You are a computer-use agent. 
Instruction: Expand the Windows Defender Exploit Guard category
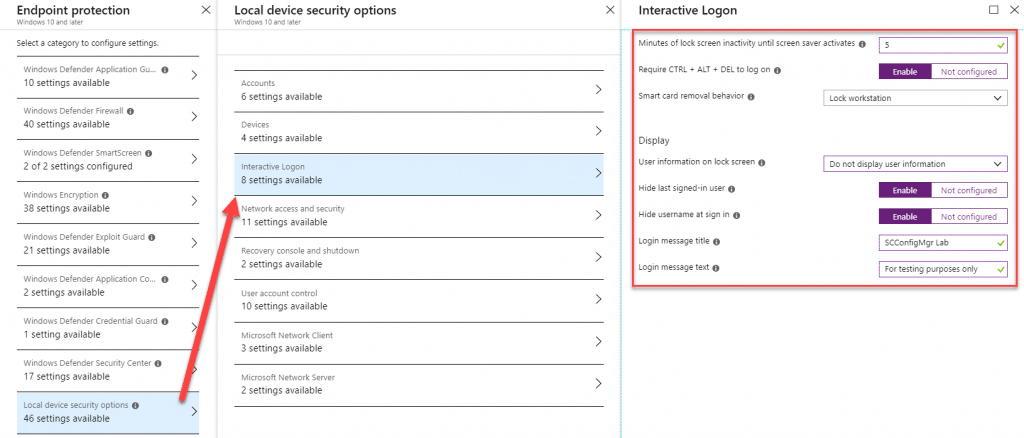click(108, 243)
